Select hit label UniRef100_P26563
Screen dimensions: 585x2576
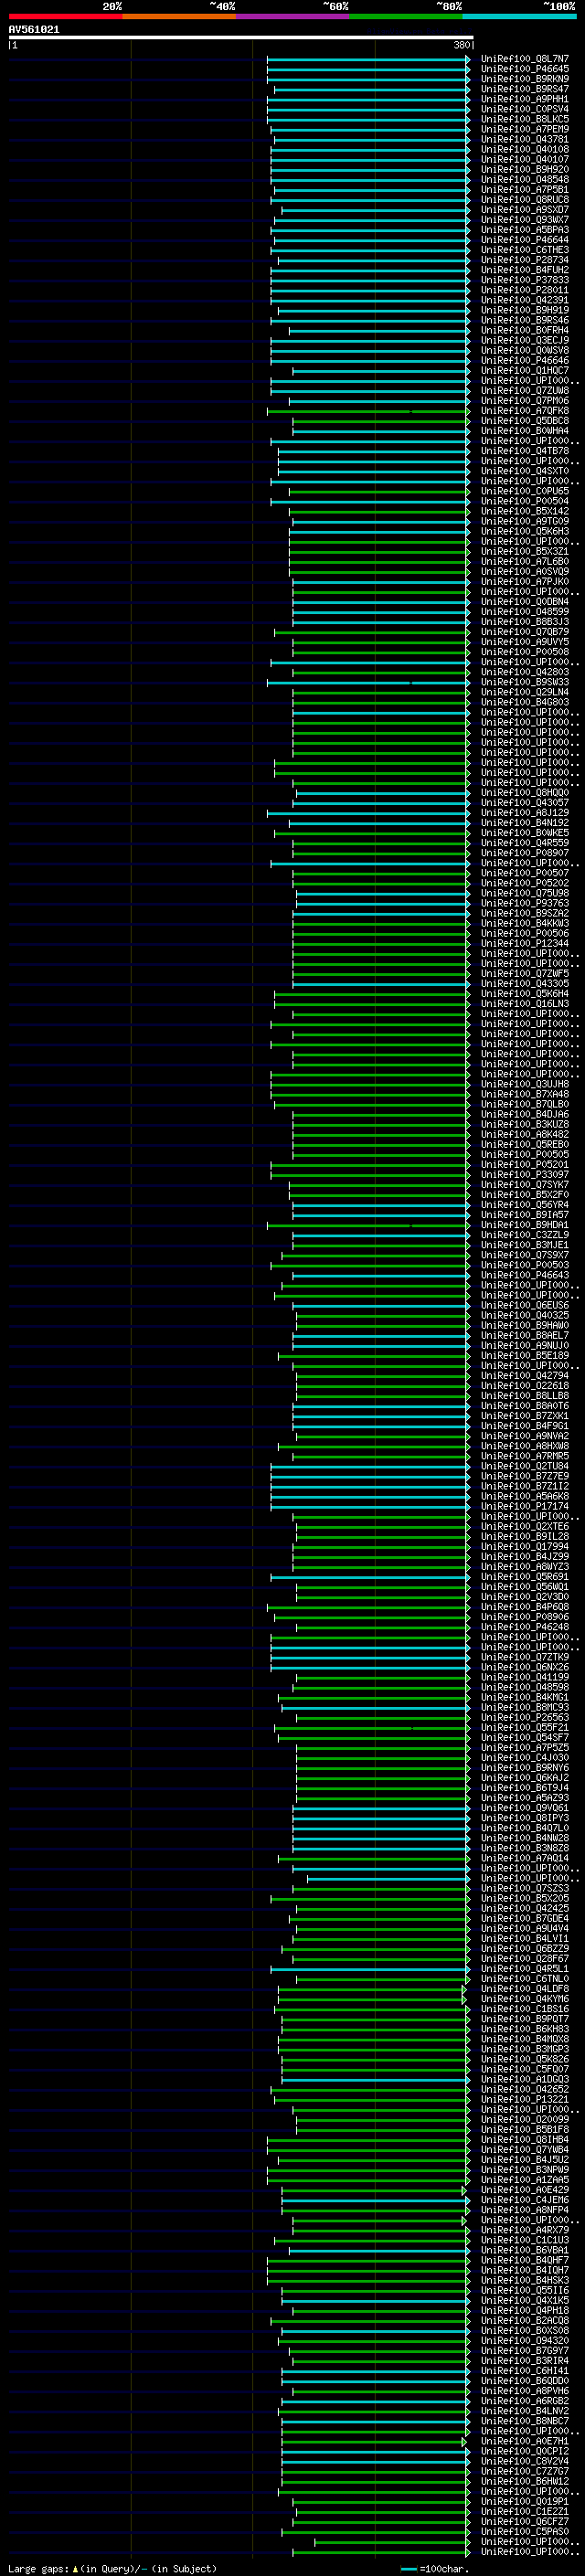(x=525, y=1717)
